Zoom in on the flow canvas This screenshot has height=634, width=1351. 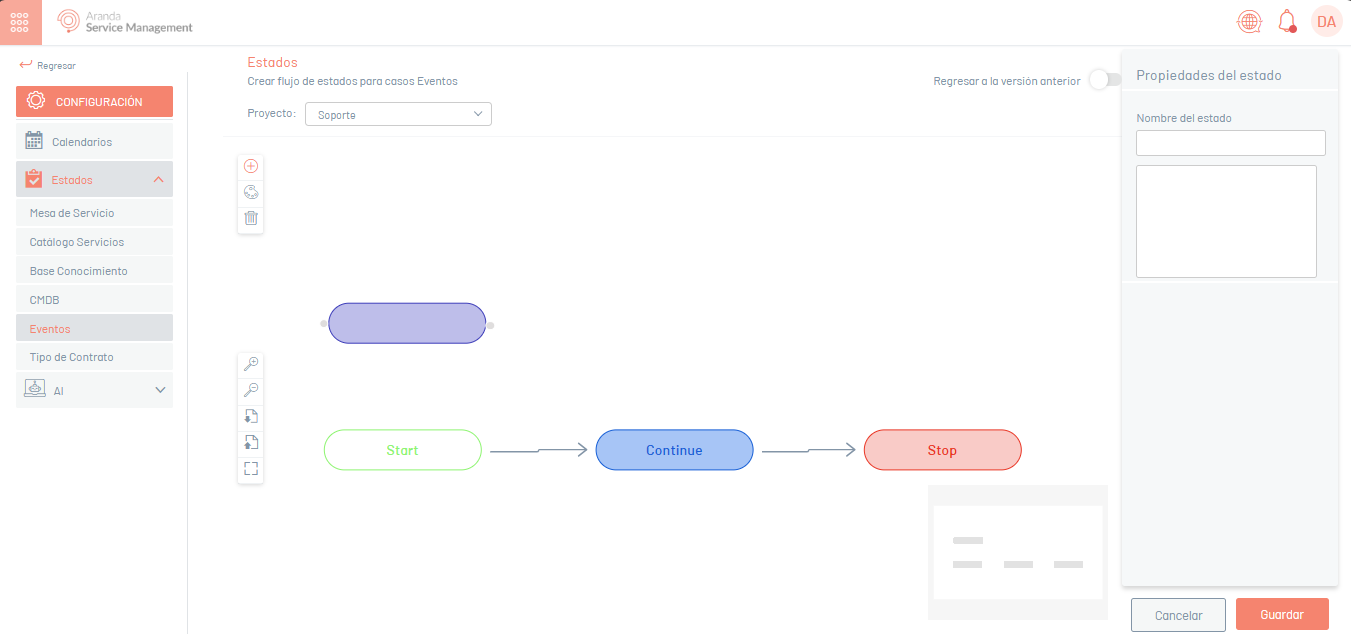[x=251, y=364]
